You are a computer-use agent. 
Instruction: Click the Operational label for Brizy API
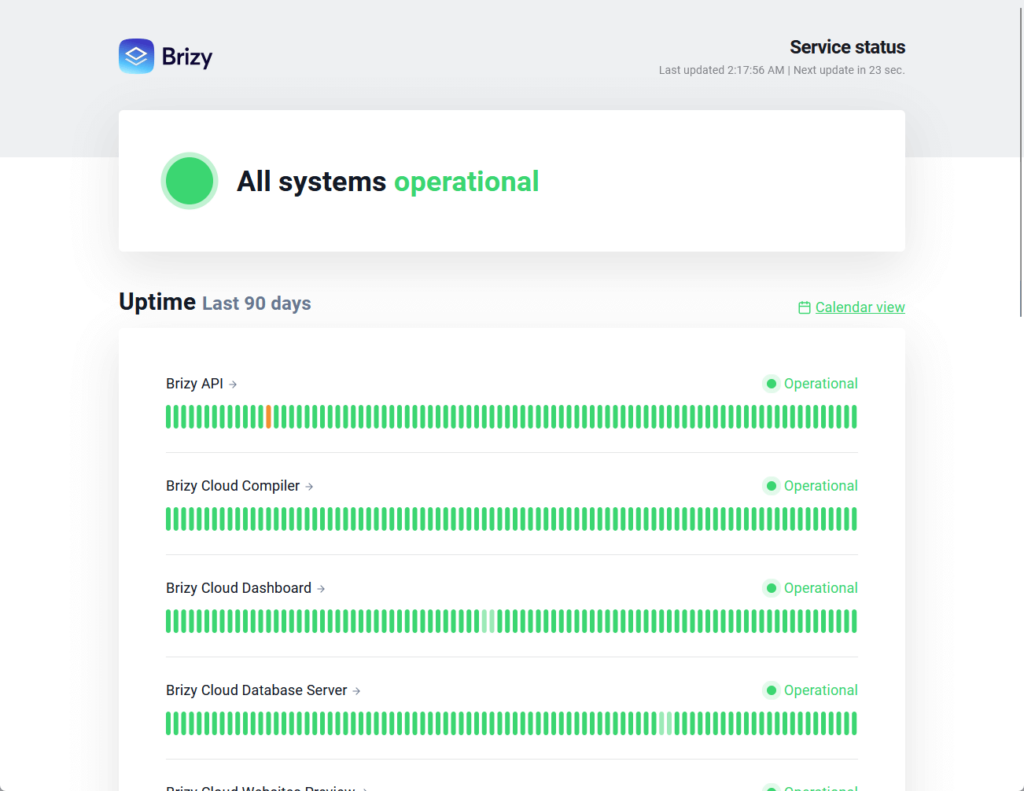tap(820, 383)
